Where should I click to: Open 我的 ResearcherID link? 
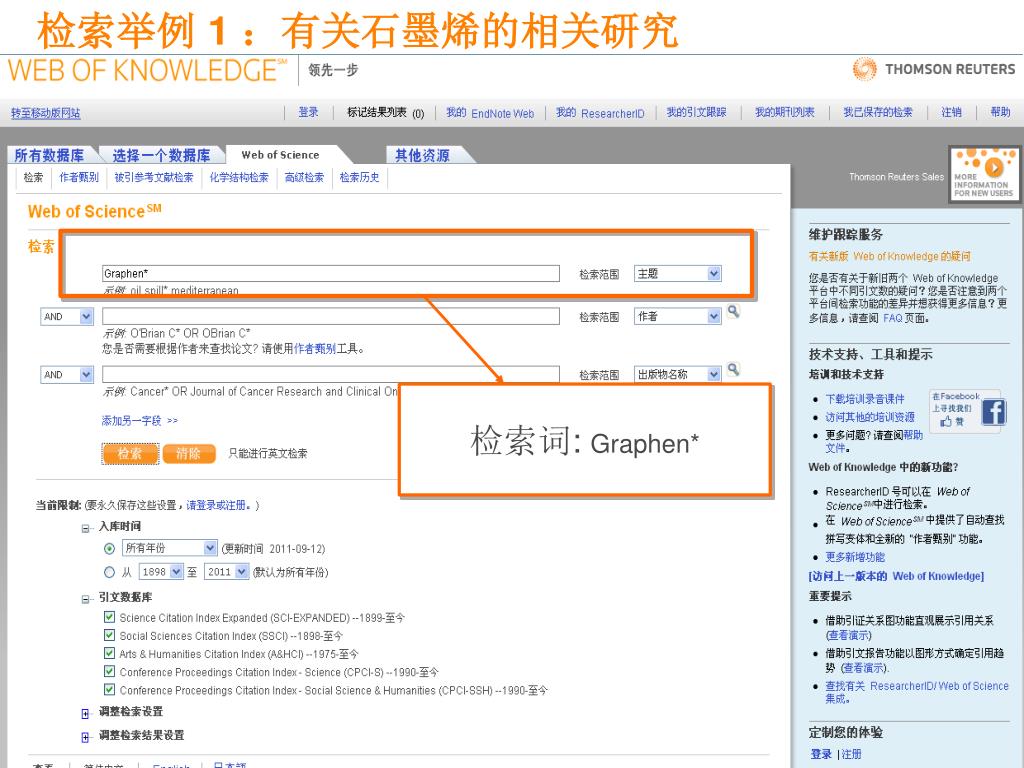[600, 113]
